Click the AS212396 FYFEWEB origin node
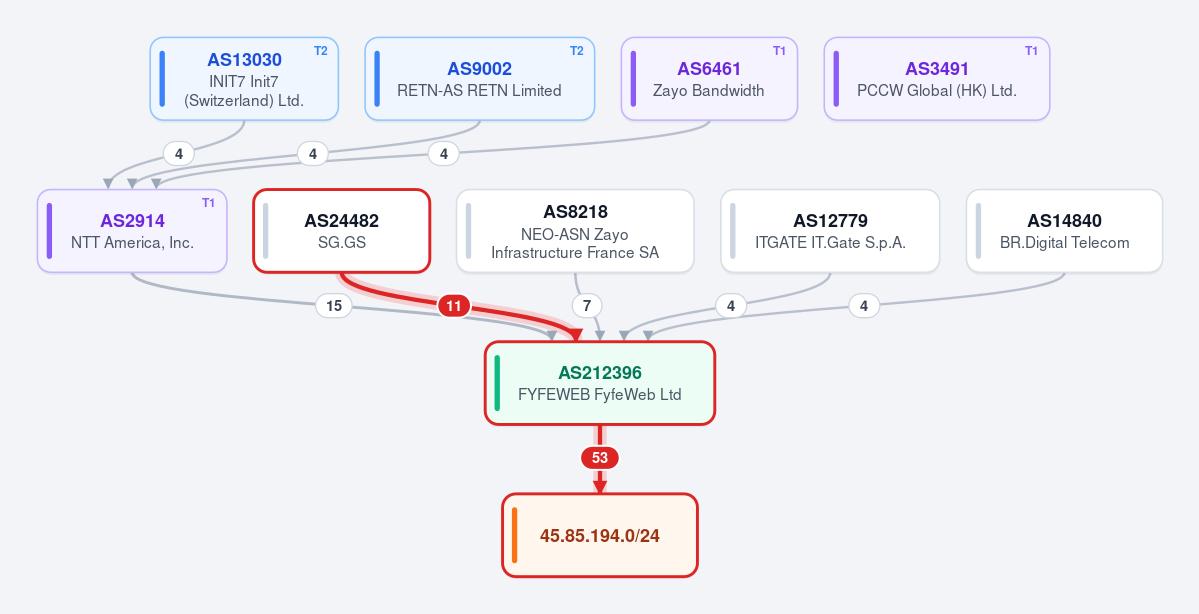 coord(600,383)
